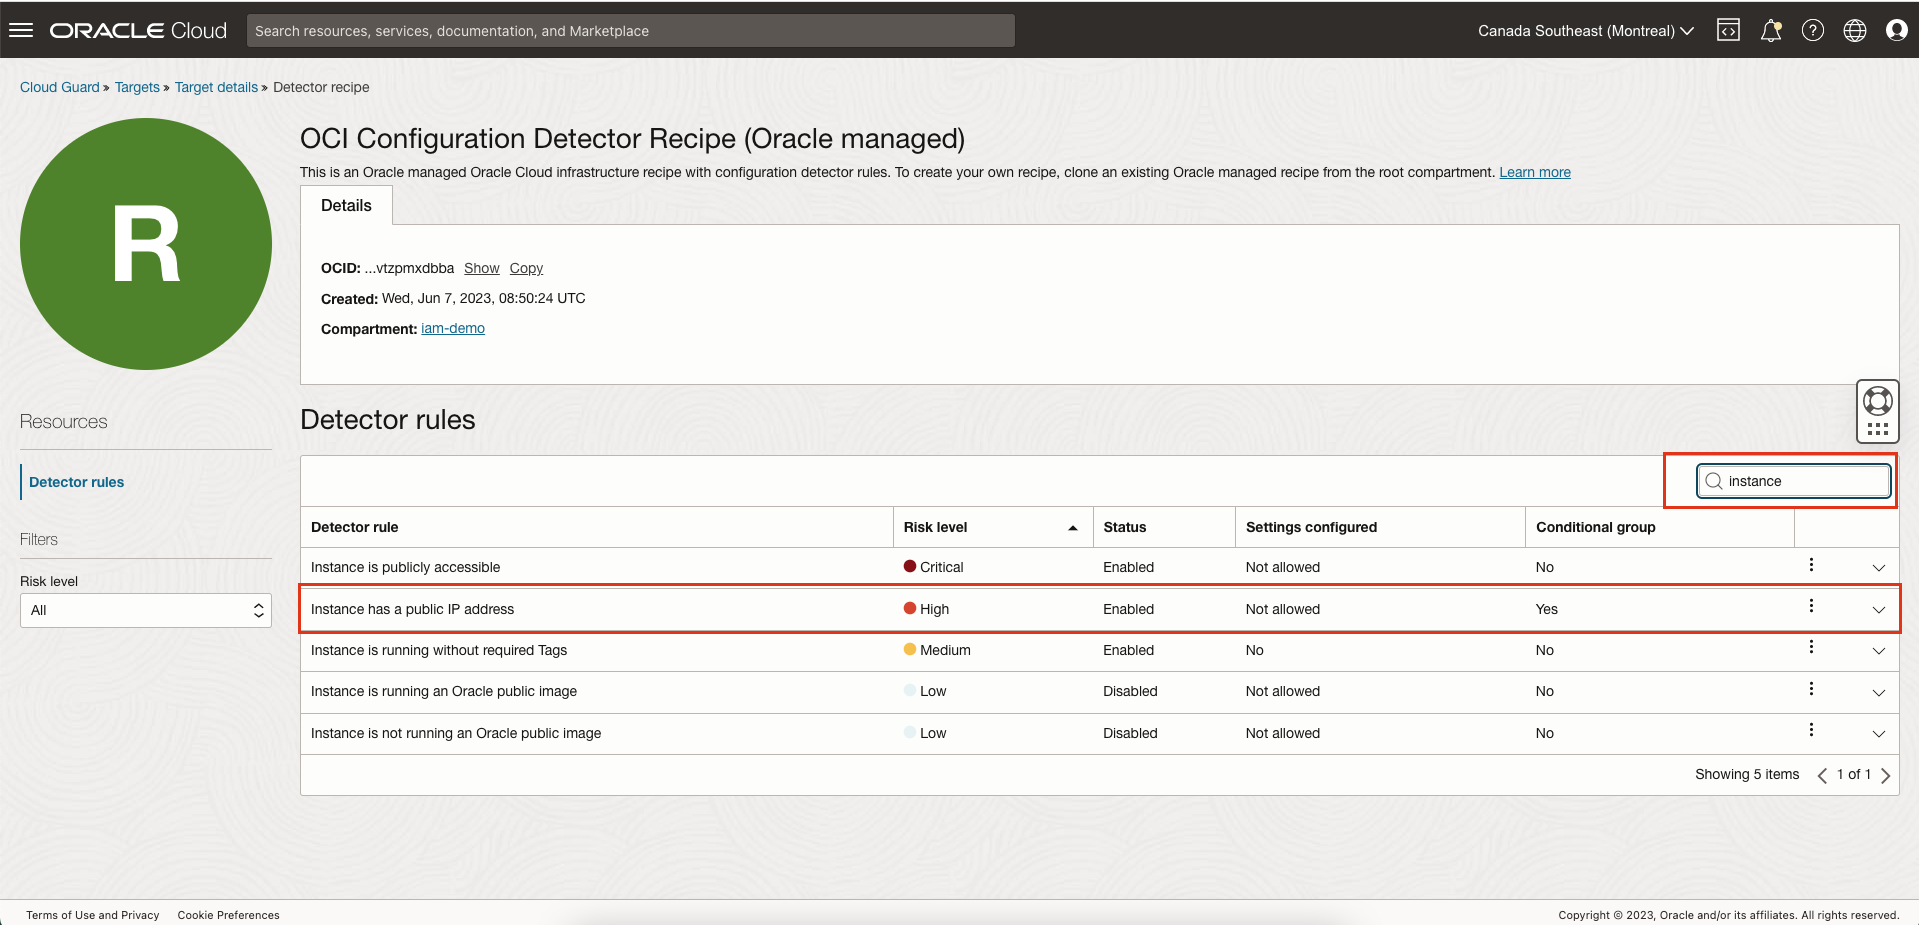Sort table by Risk level column
The image size is (1919, 925).
(x=991, y=527)
